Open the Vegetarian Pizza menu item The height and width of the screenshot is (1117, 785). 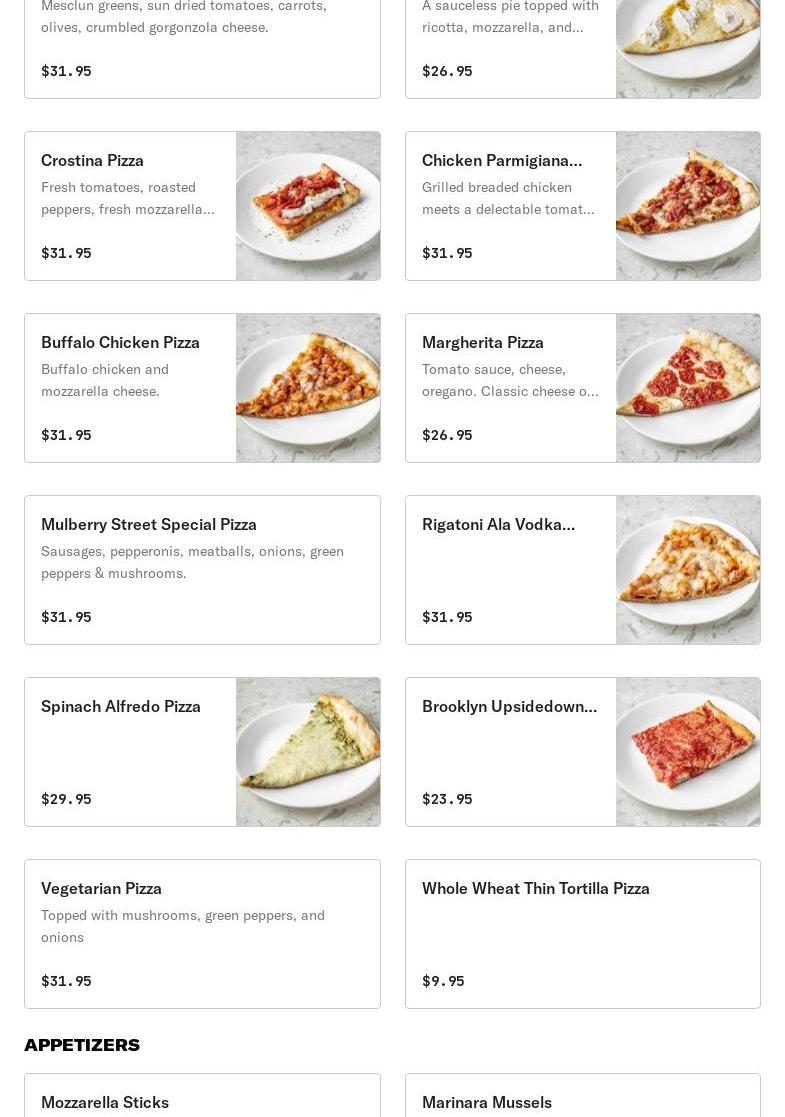click(x=101, y=888)
